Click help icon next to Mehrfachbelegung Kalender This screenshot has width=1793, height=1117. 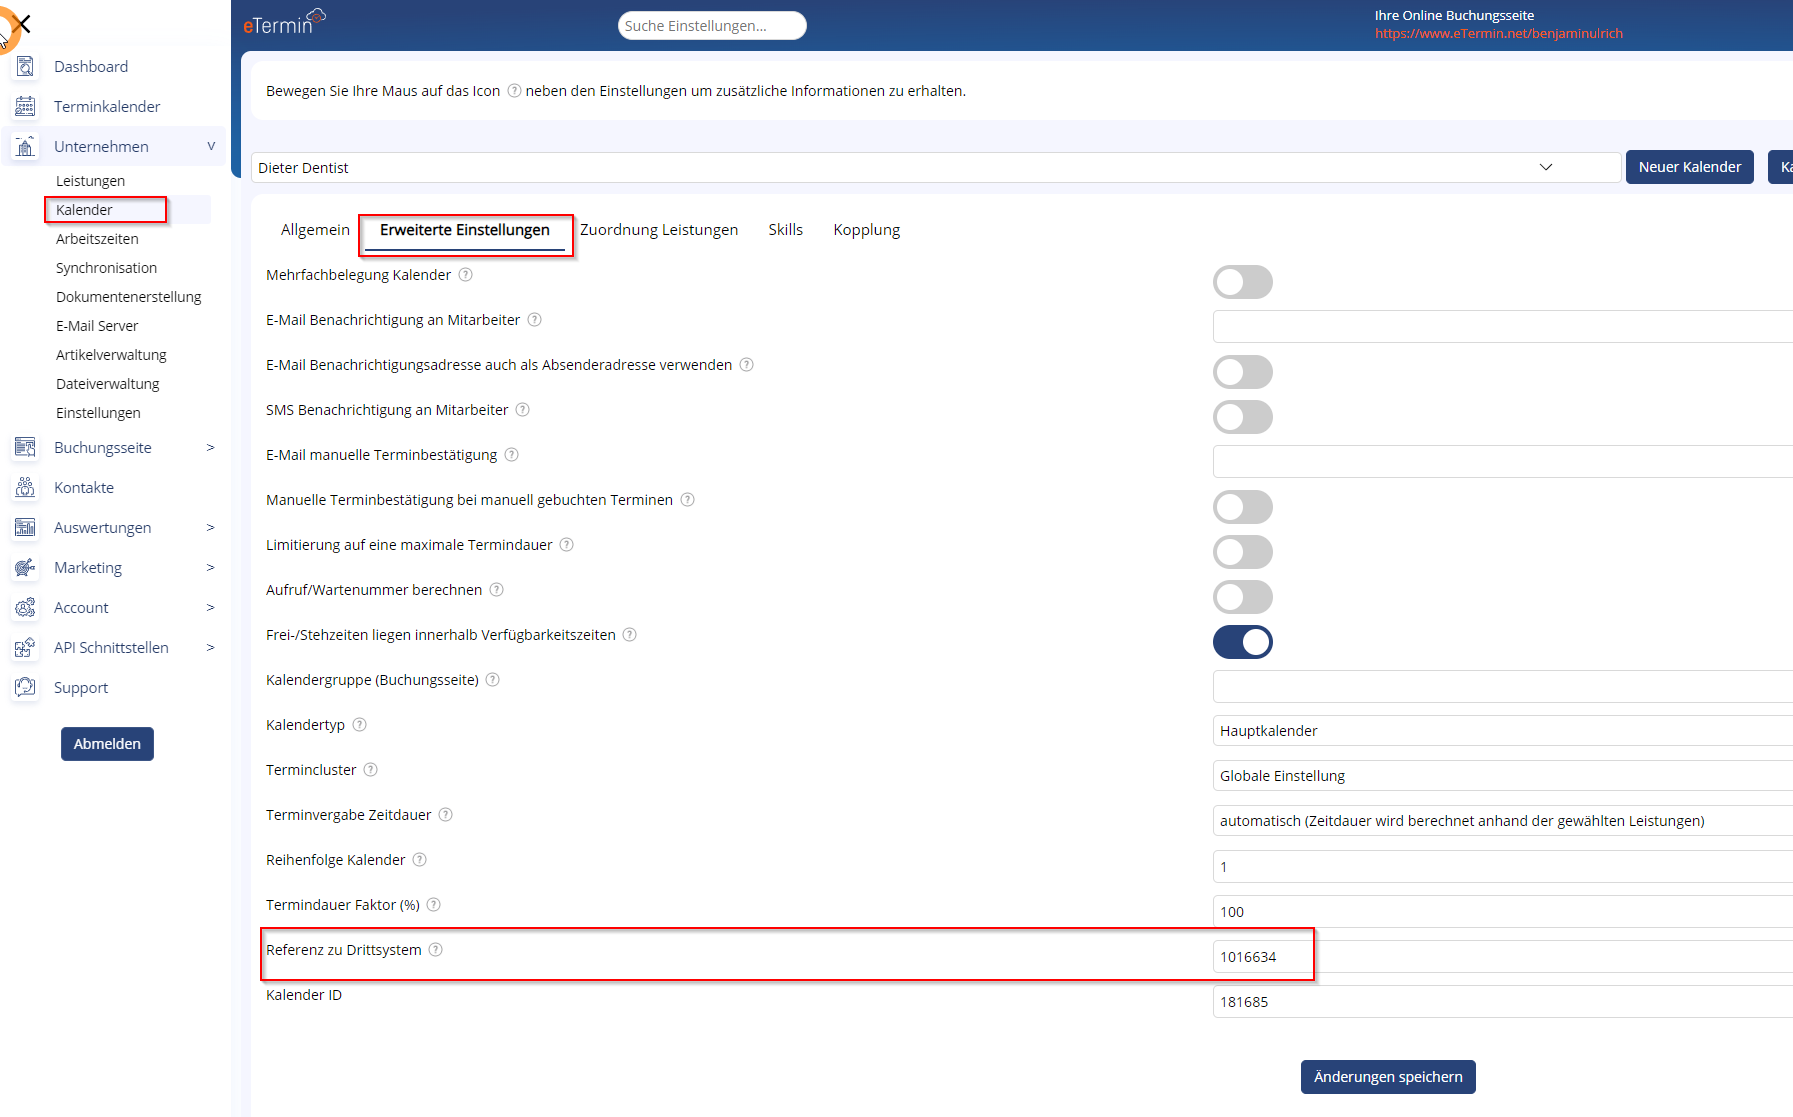(465, 275)
